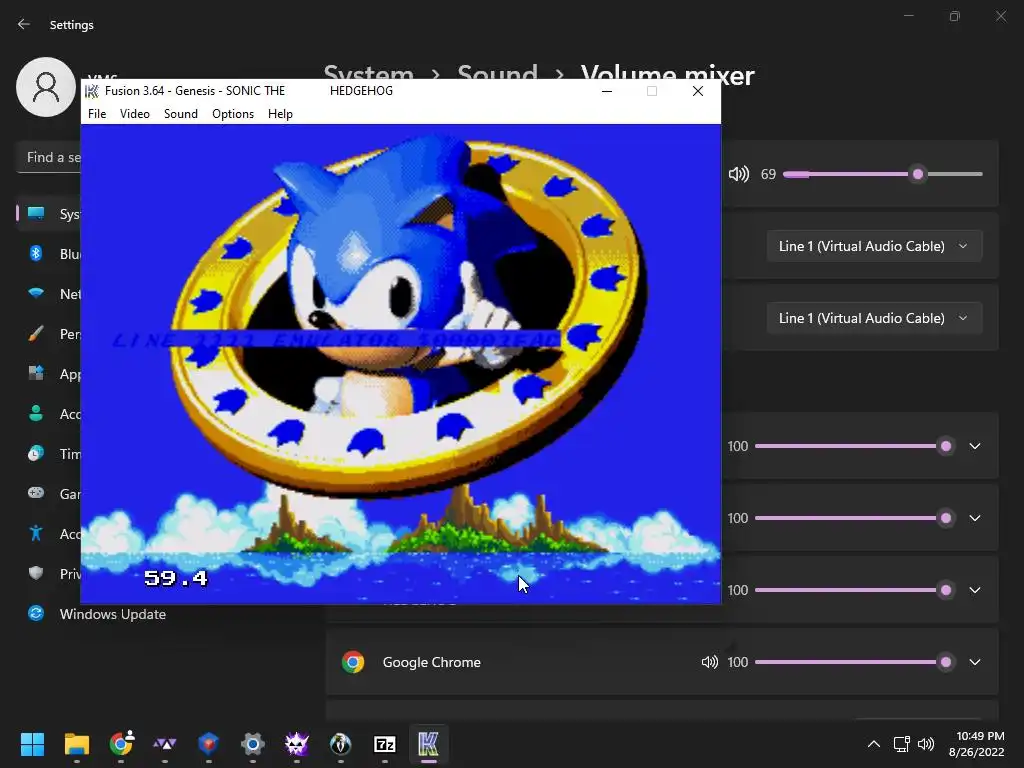Image resolution: width=1024 pixels, height=768 pixels.
Task: Close the Fusion 3.64 emulator window
Action: tap(697, 91)
